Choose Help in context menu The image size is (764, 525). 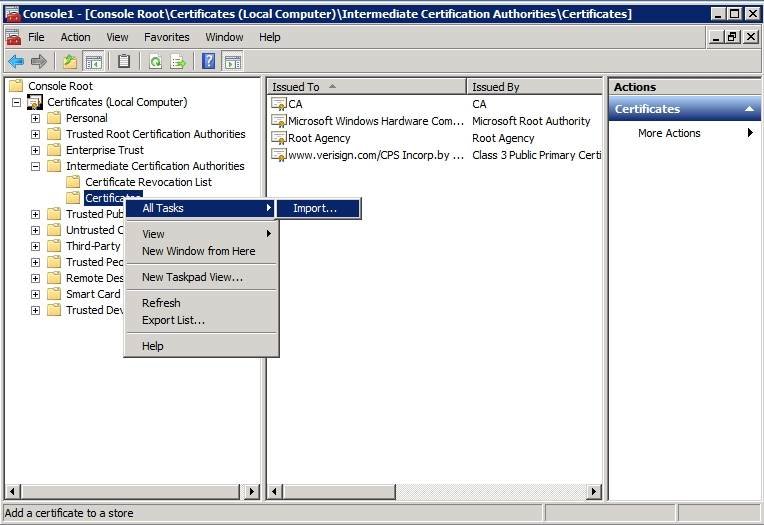(x=201, y=346)
